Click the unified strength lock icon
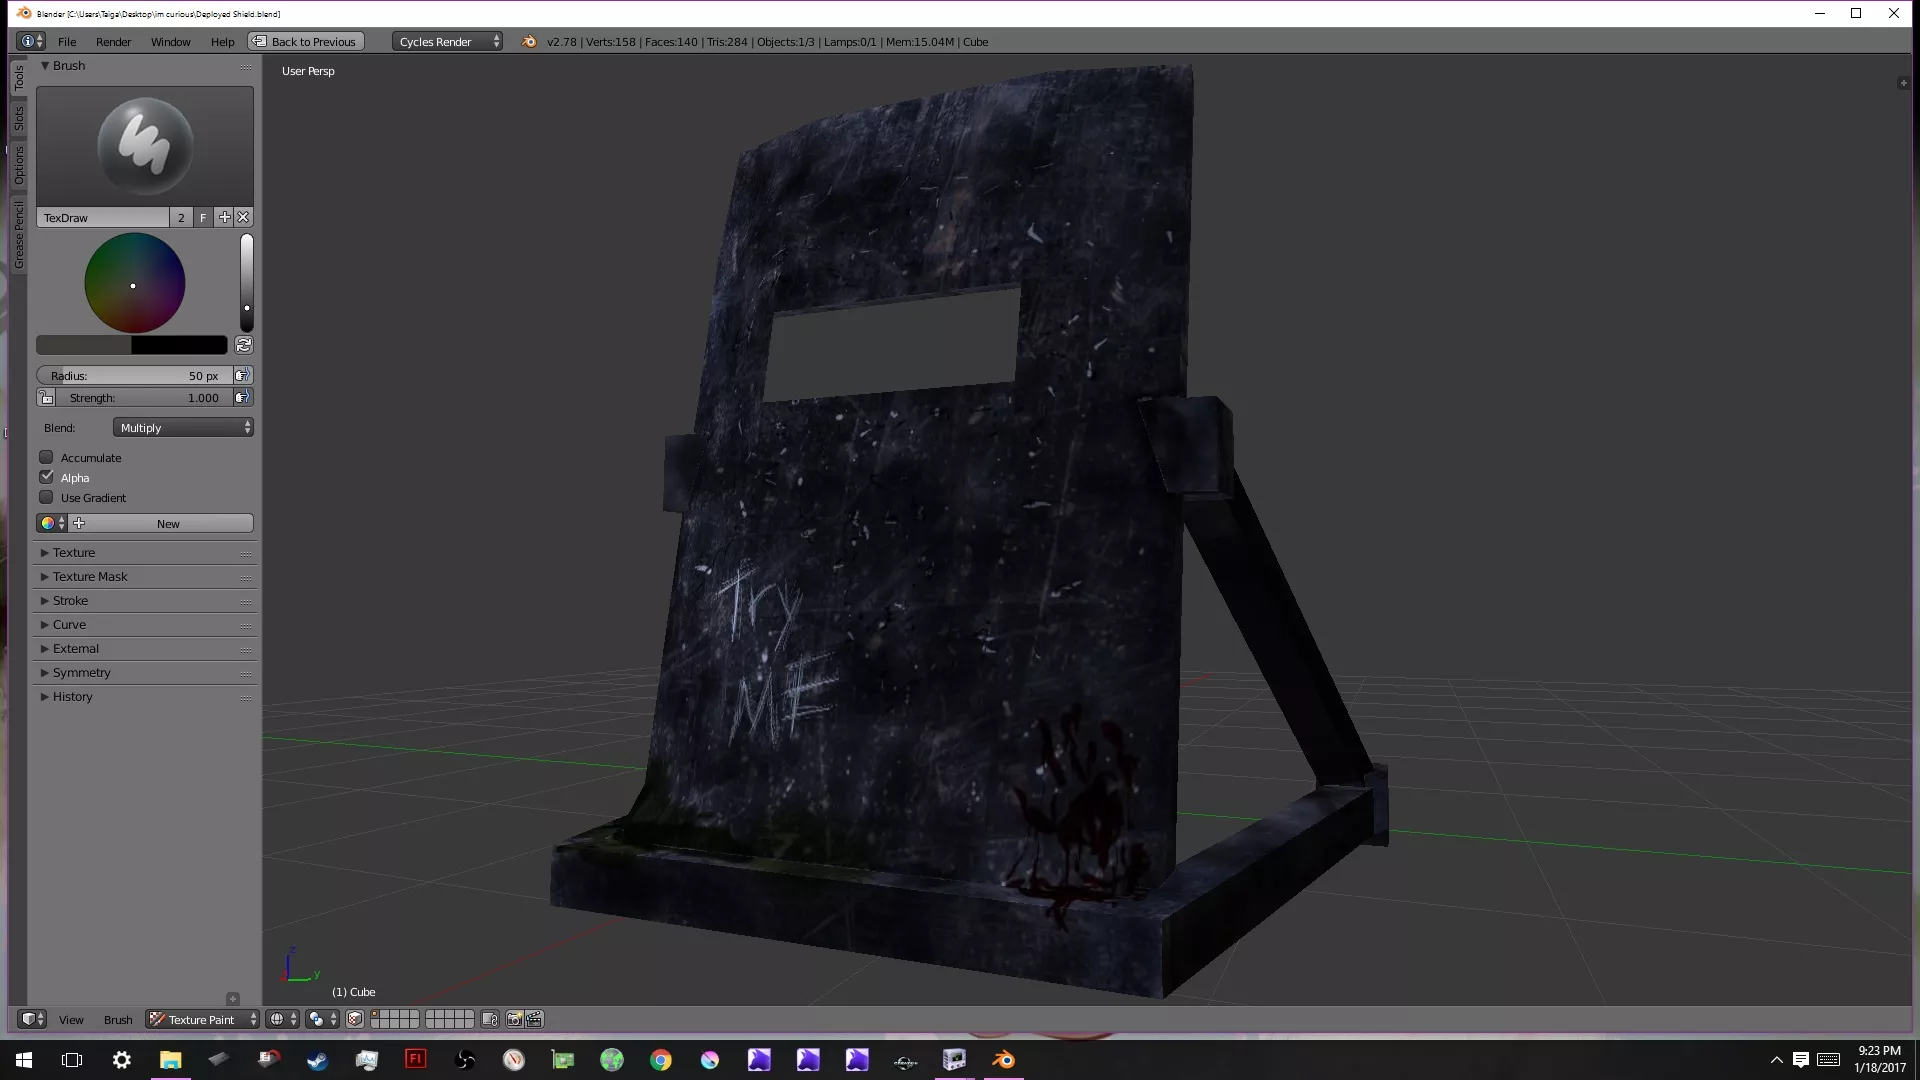The image size is (1920, 1080). click(46, 397)
